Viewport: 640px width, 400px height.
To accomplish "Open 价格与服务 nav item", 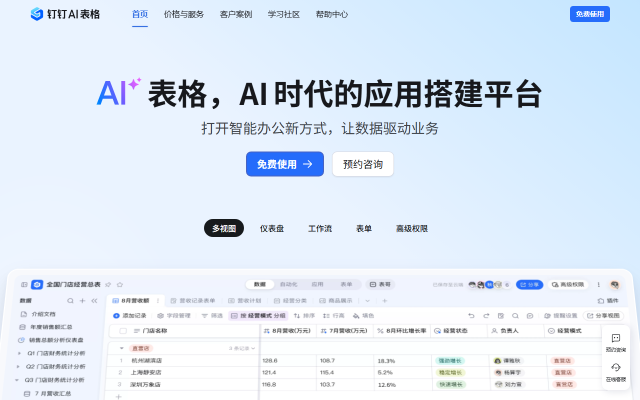I will pos(184,14).
